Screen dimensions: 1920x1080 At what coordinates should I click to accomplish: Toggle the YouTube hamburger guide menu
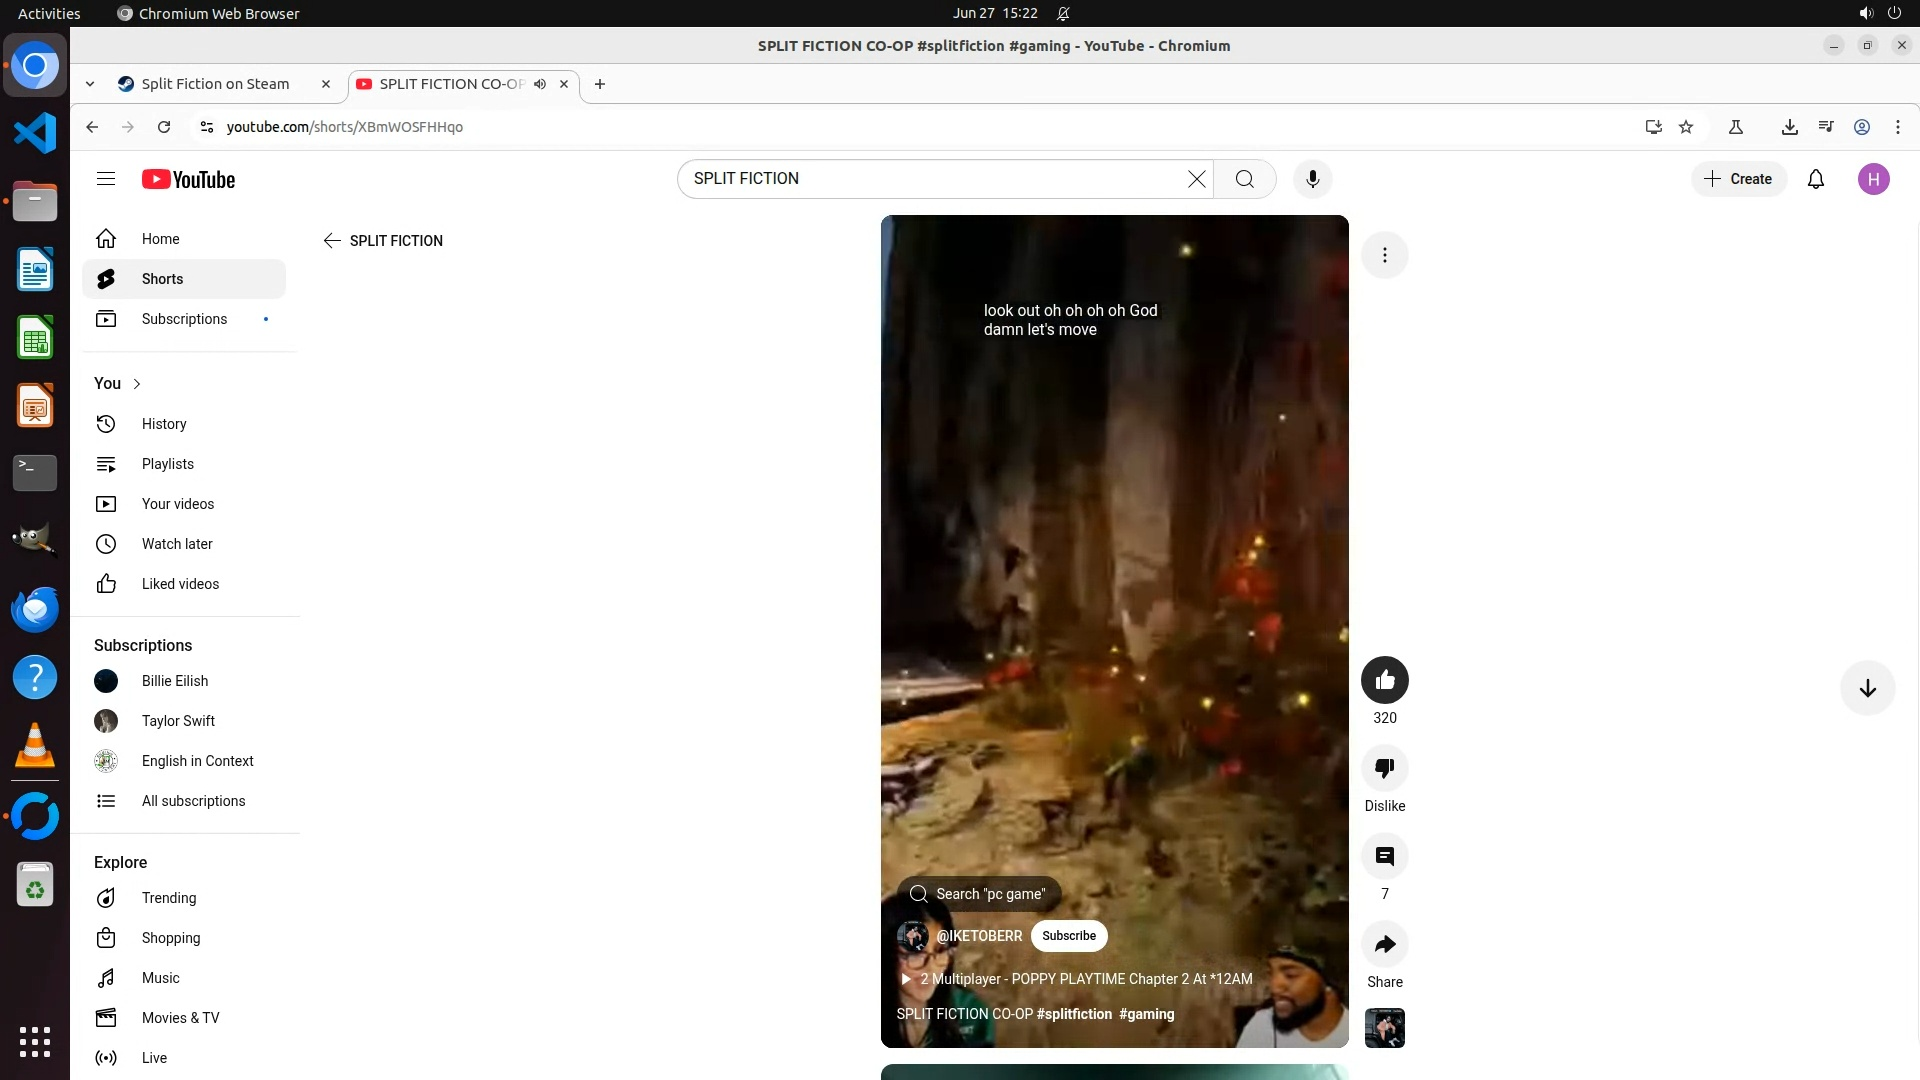[x=106, y=179]
